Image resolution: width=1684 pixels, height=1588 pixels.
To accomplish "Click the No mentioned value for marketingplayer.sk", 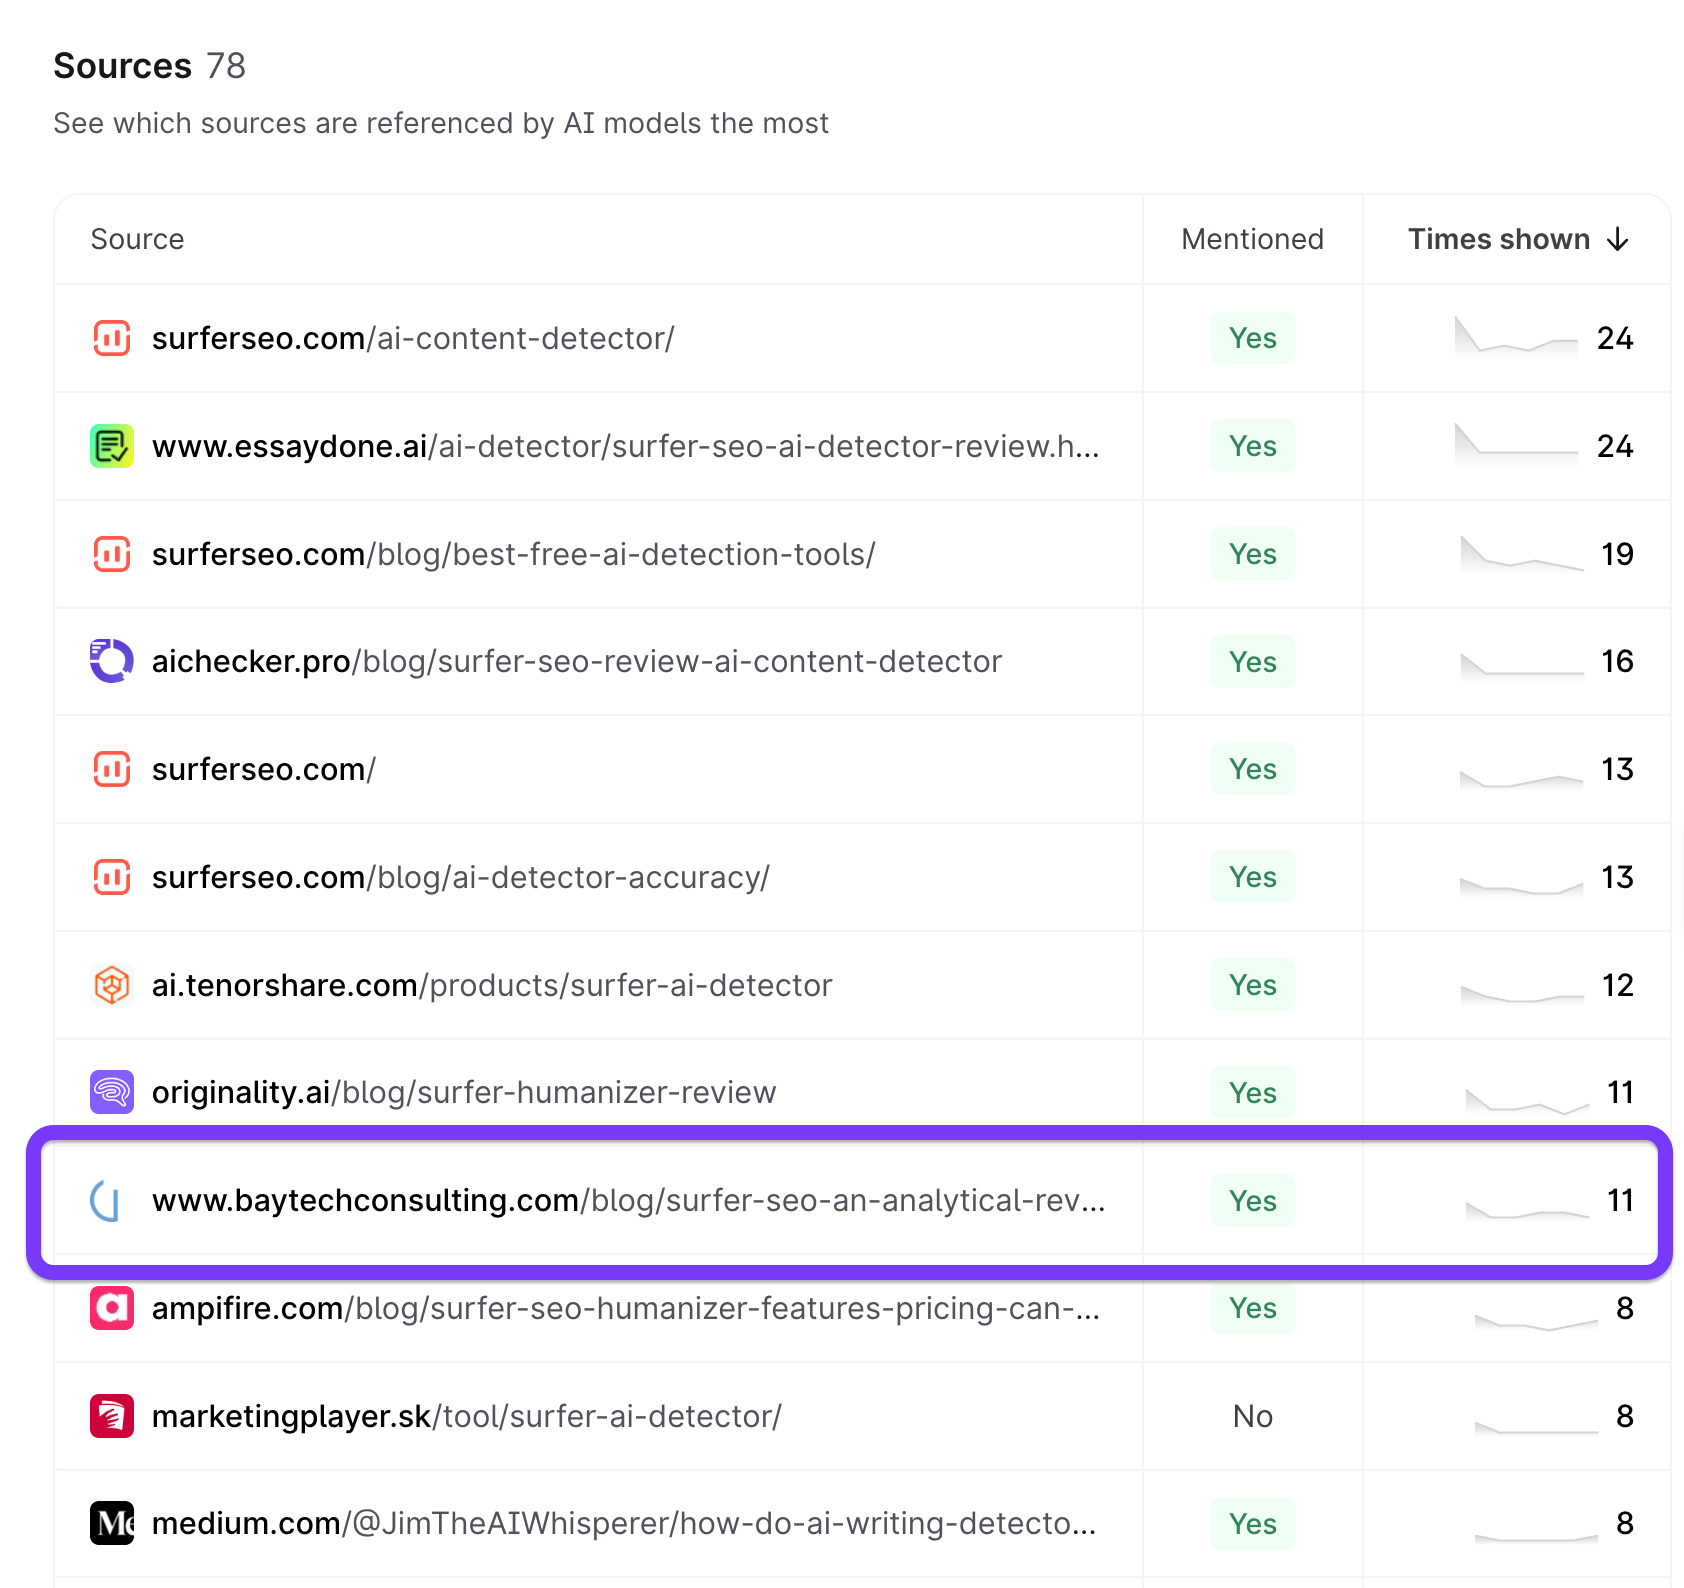I will [x=1252, y=1416].
